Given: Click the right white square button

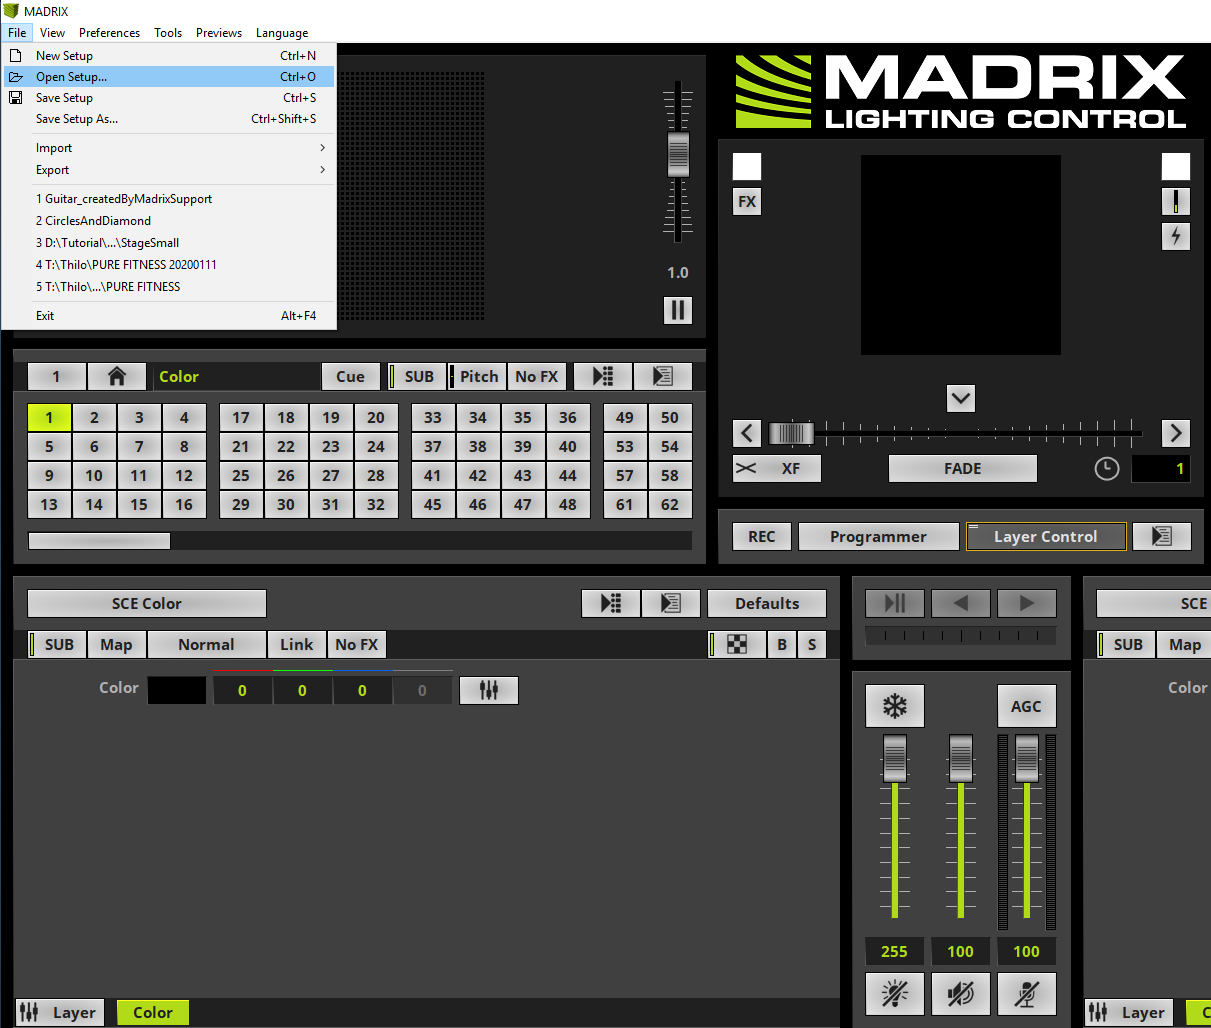Looking at the screenshot, I should 1176,166.
